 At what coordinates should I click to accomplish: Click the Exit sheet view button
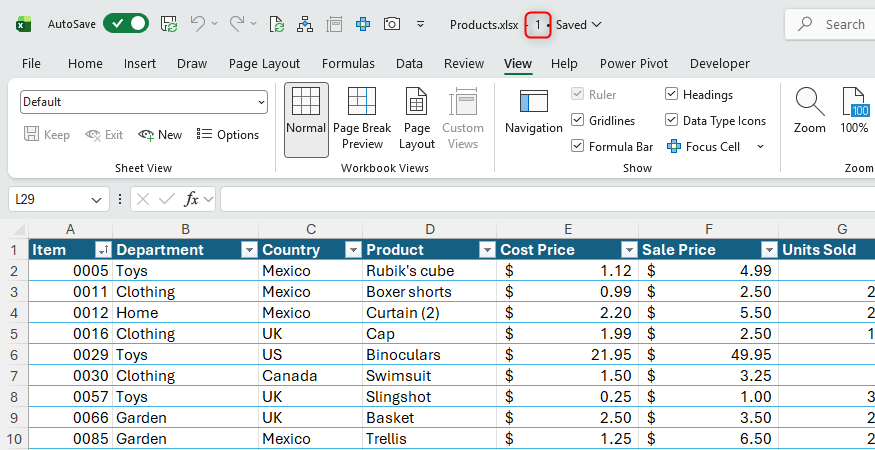click(x=104, y=135)
